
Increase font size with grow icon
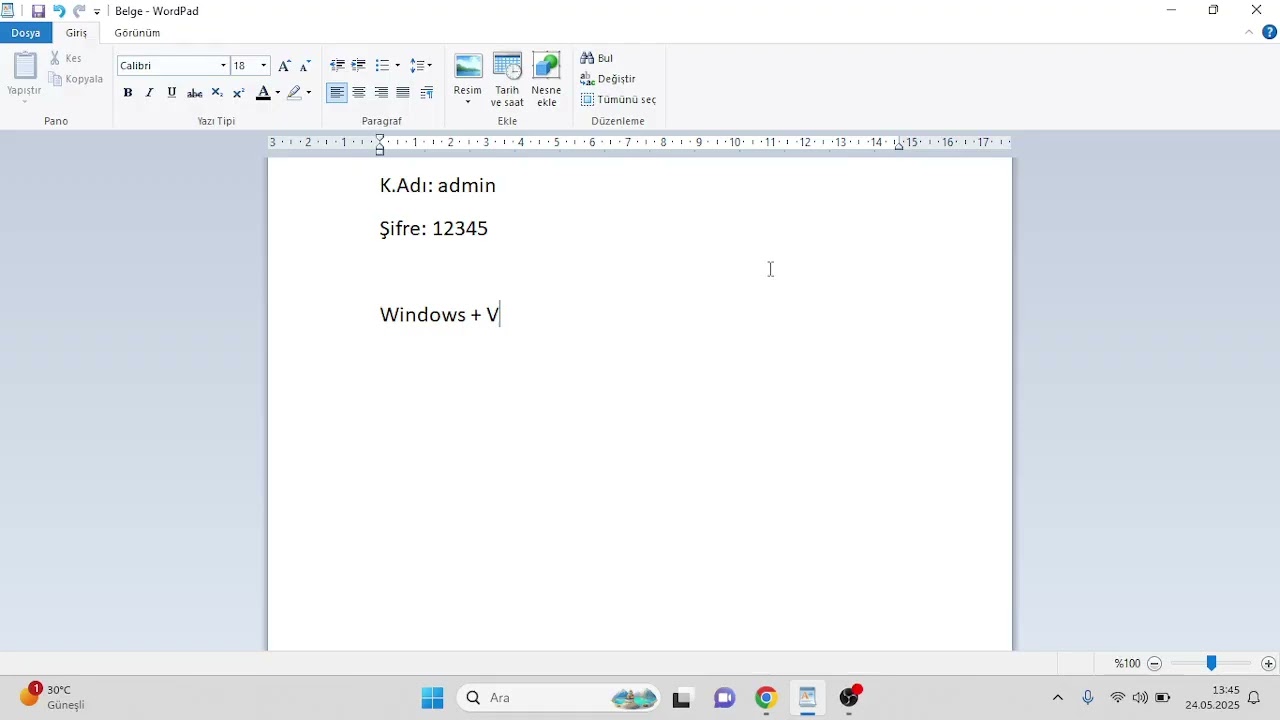[284, 66]
